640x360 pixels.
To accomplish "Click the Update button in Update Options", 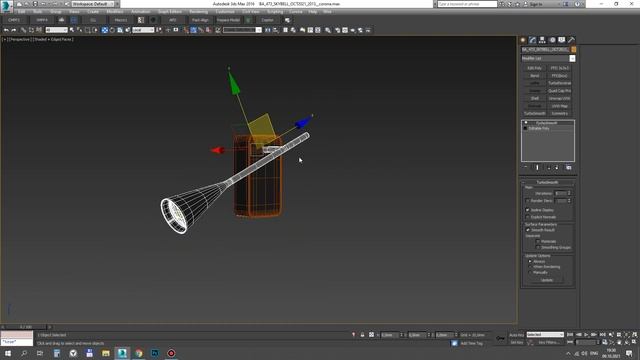I will 547,280.
